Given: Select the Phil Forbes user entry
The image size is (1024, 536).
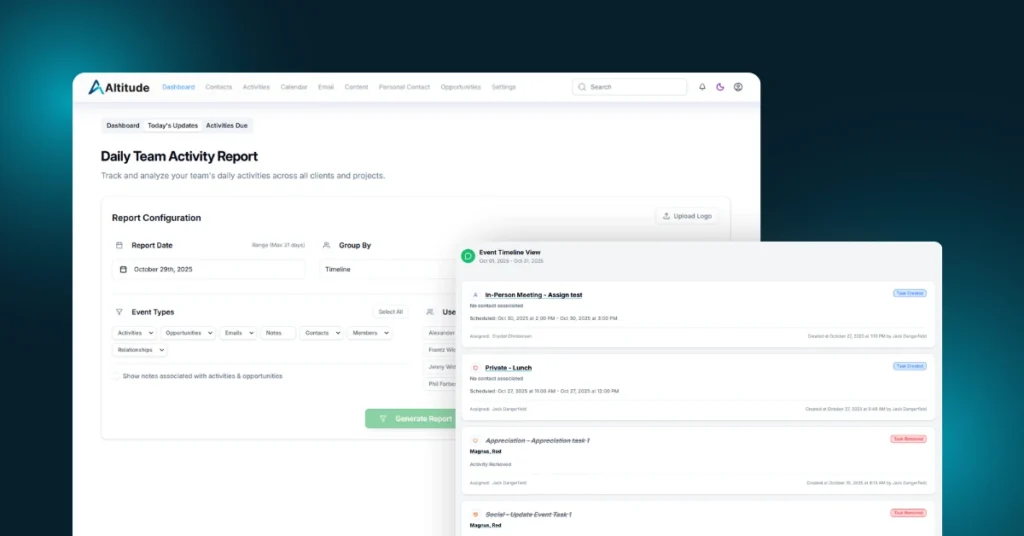Looking at the screenshot, I should coord(441,384).
